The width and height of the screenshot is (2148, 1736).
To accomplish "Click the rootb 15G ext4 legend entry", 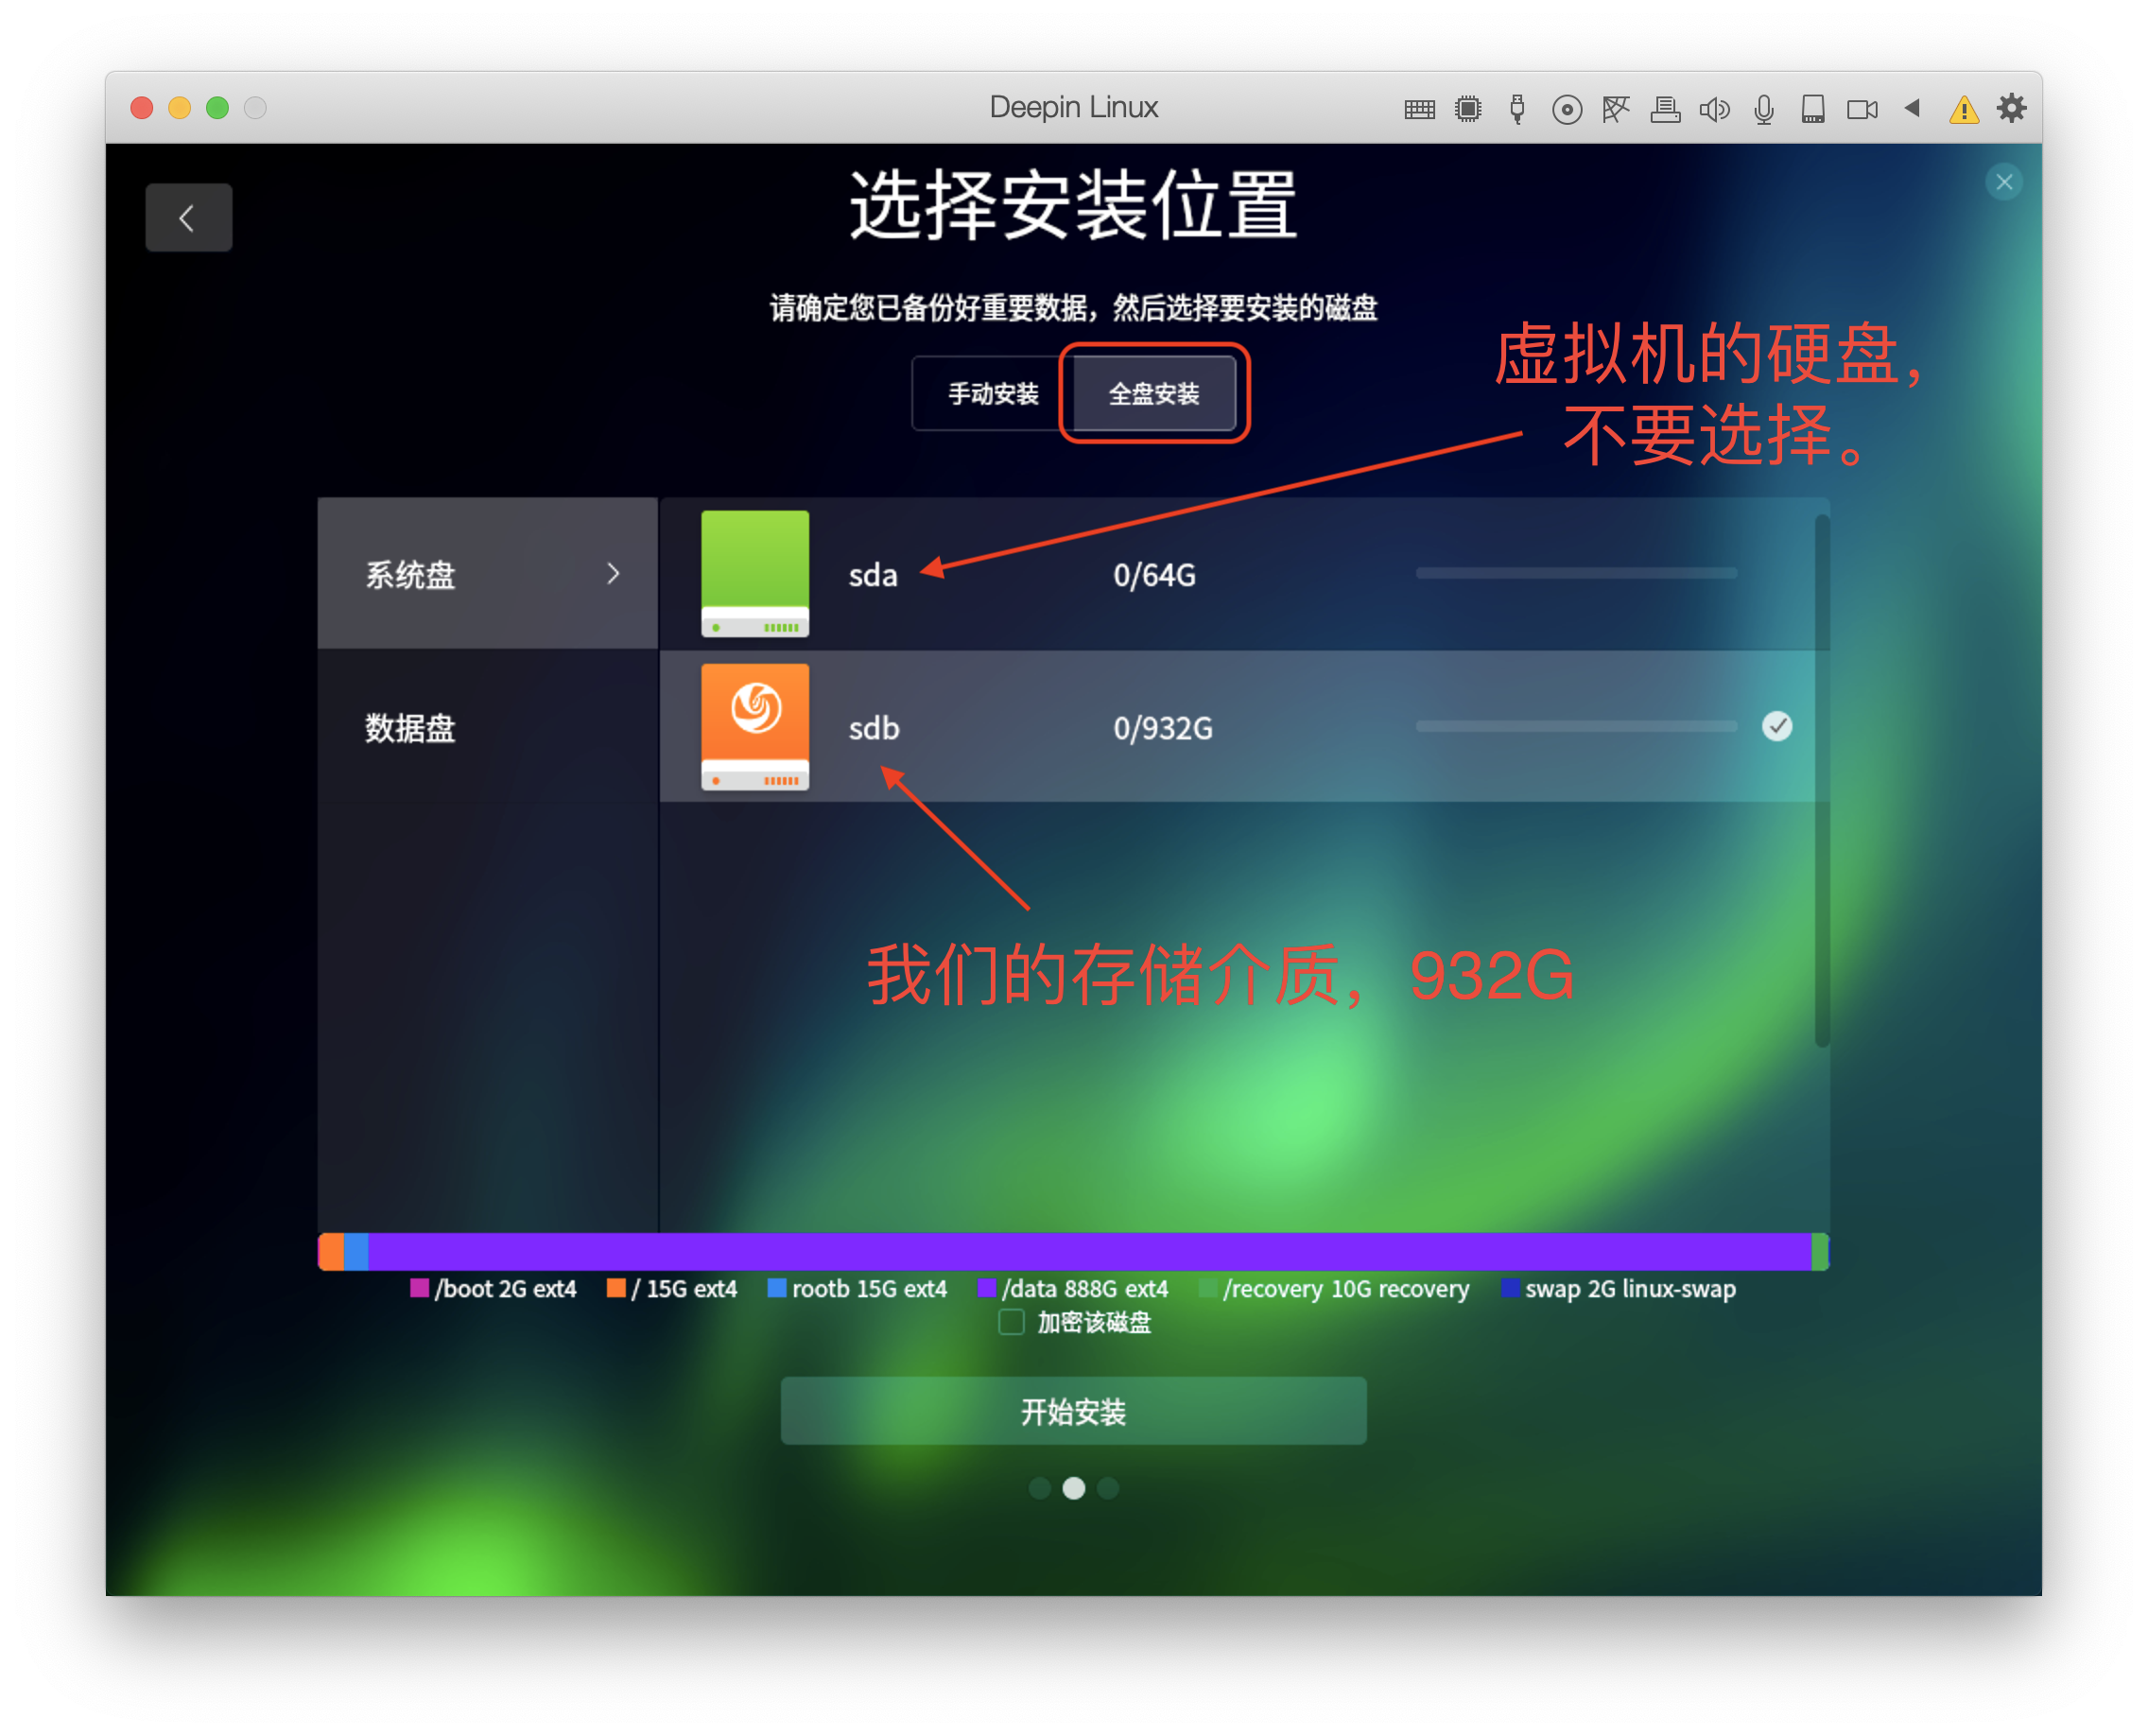I will [x=857, y=1289].
